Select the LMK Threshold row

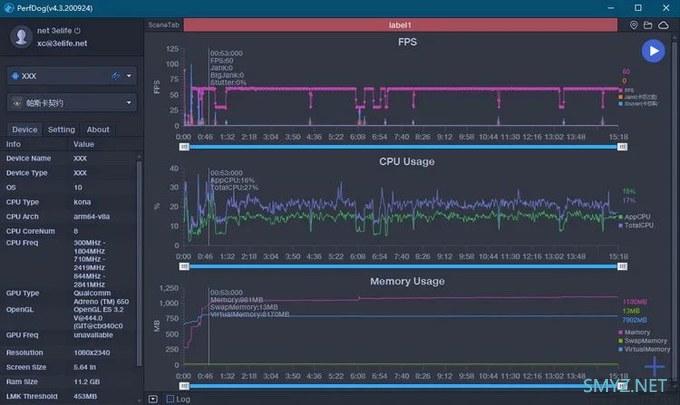coord(69,396)
